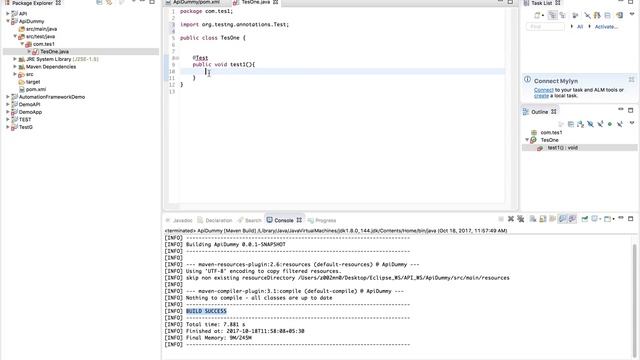Open Task List view menu arrow
This screenshot has height=360, width=640.
pos(632,15)
